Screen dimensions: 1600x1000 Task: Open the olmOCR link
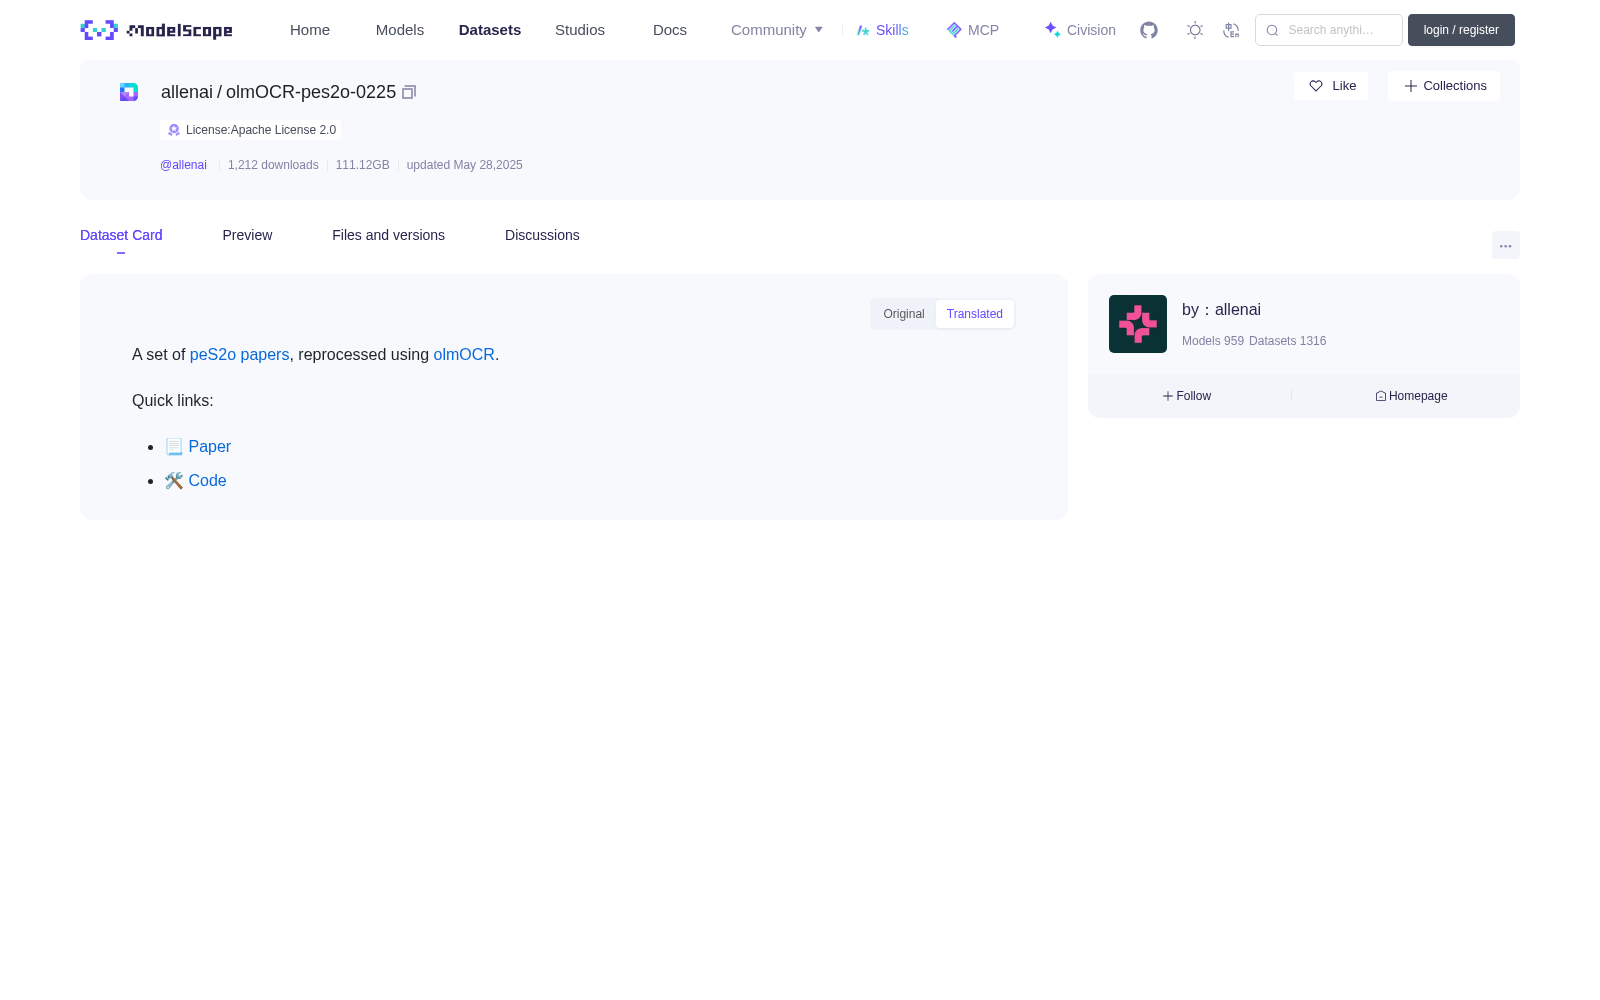464,355
